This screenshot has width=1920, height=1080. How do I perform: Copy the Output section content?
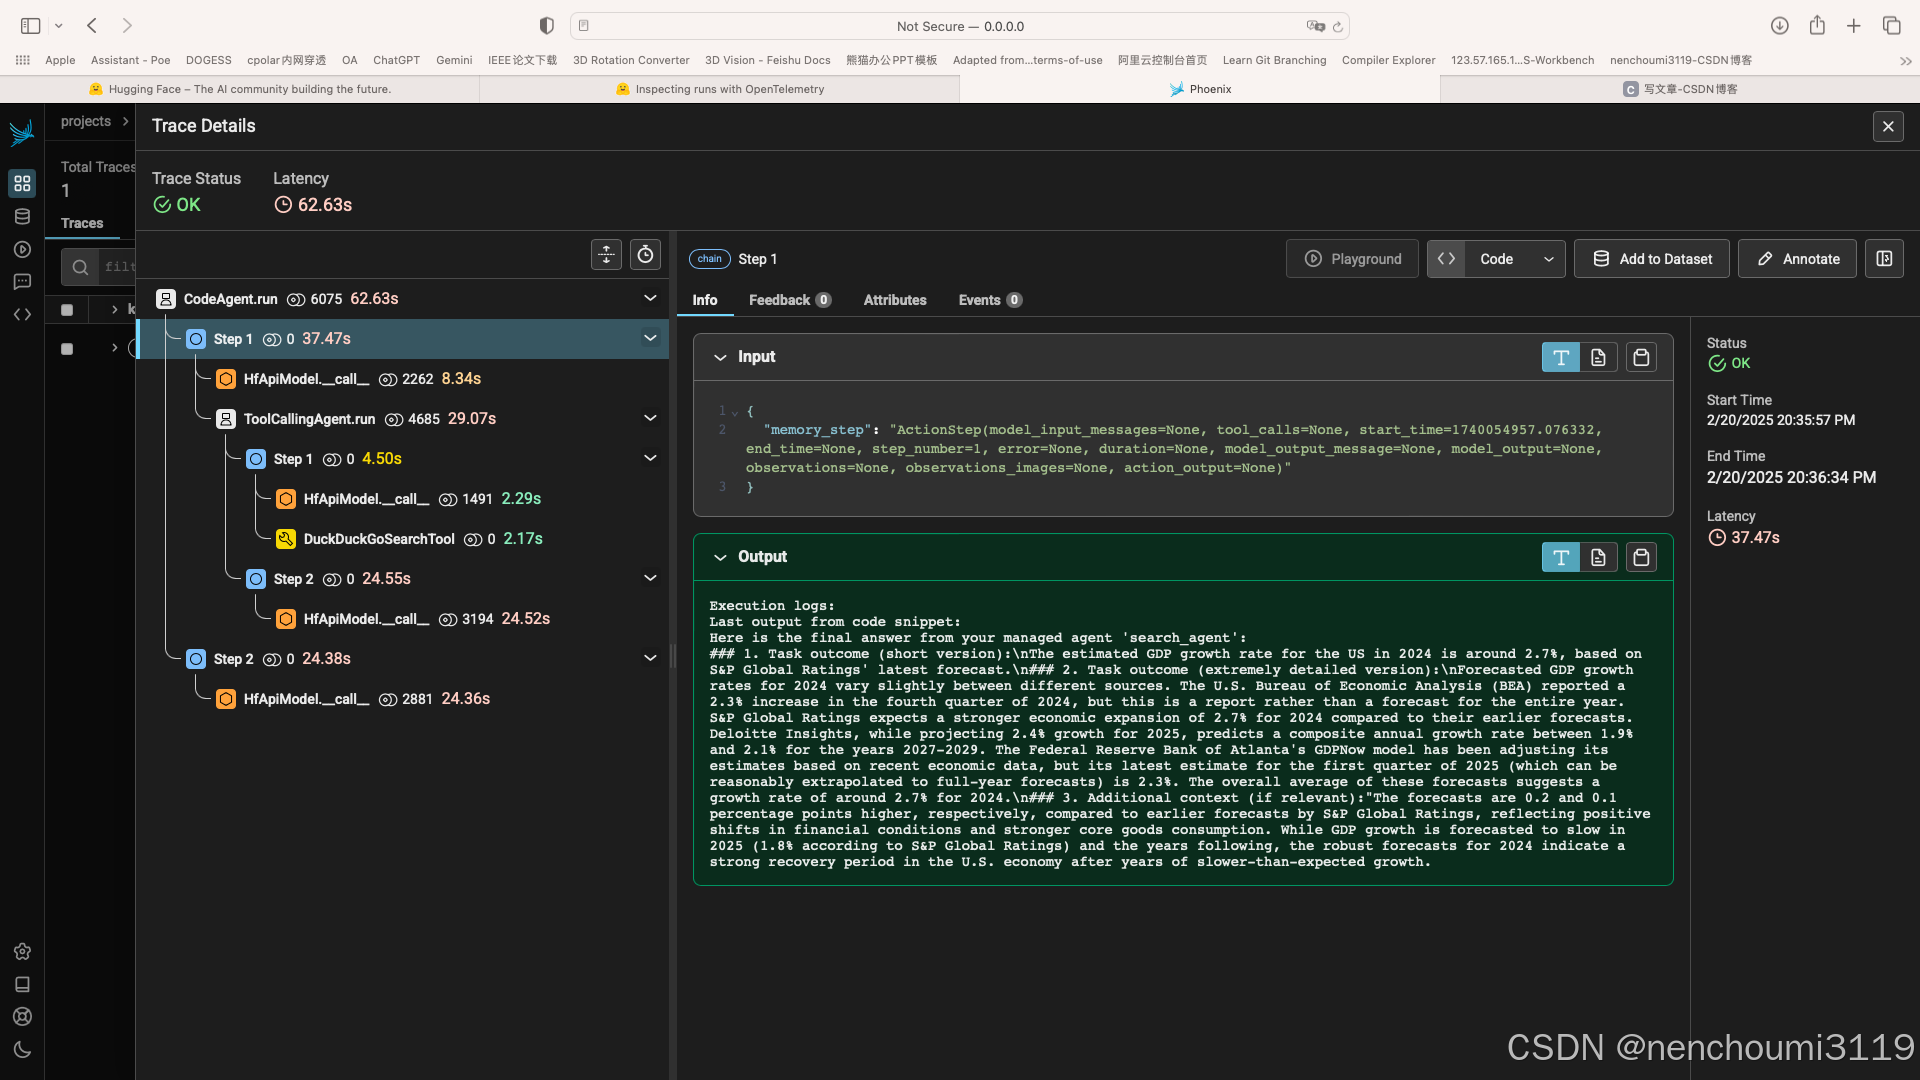[1641, 558]
